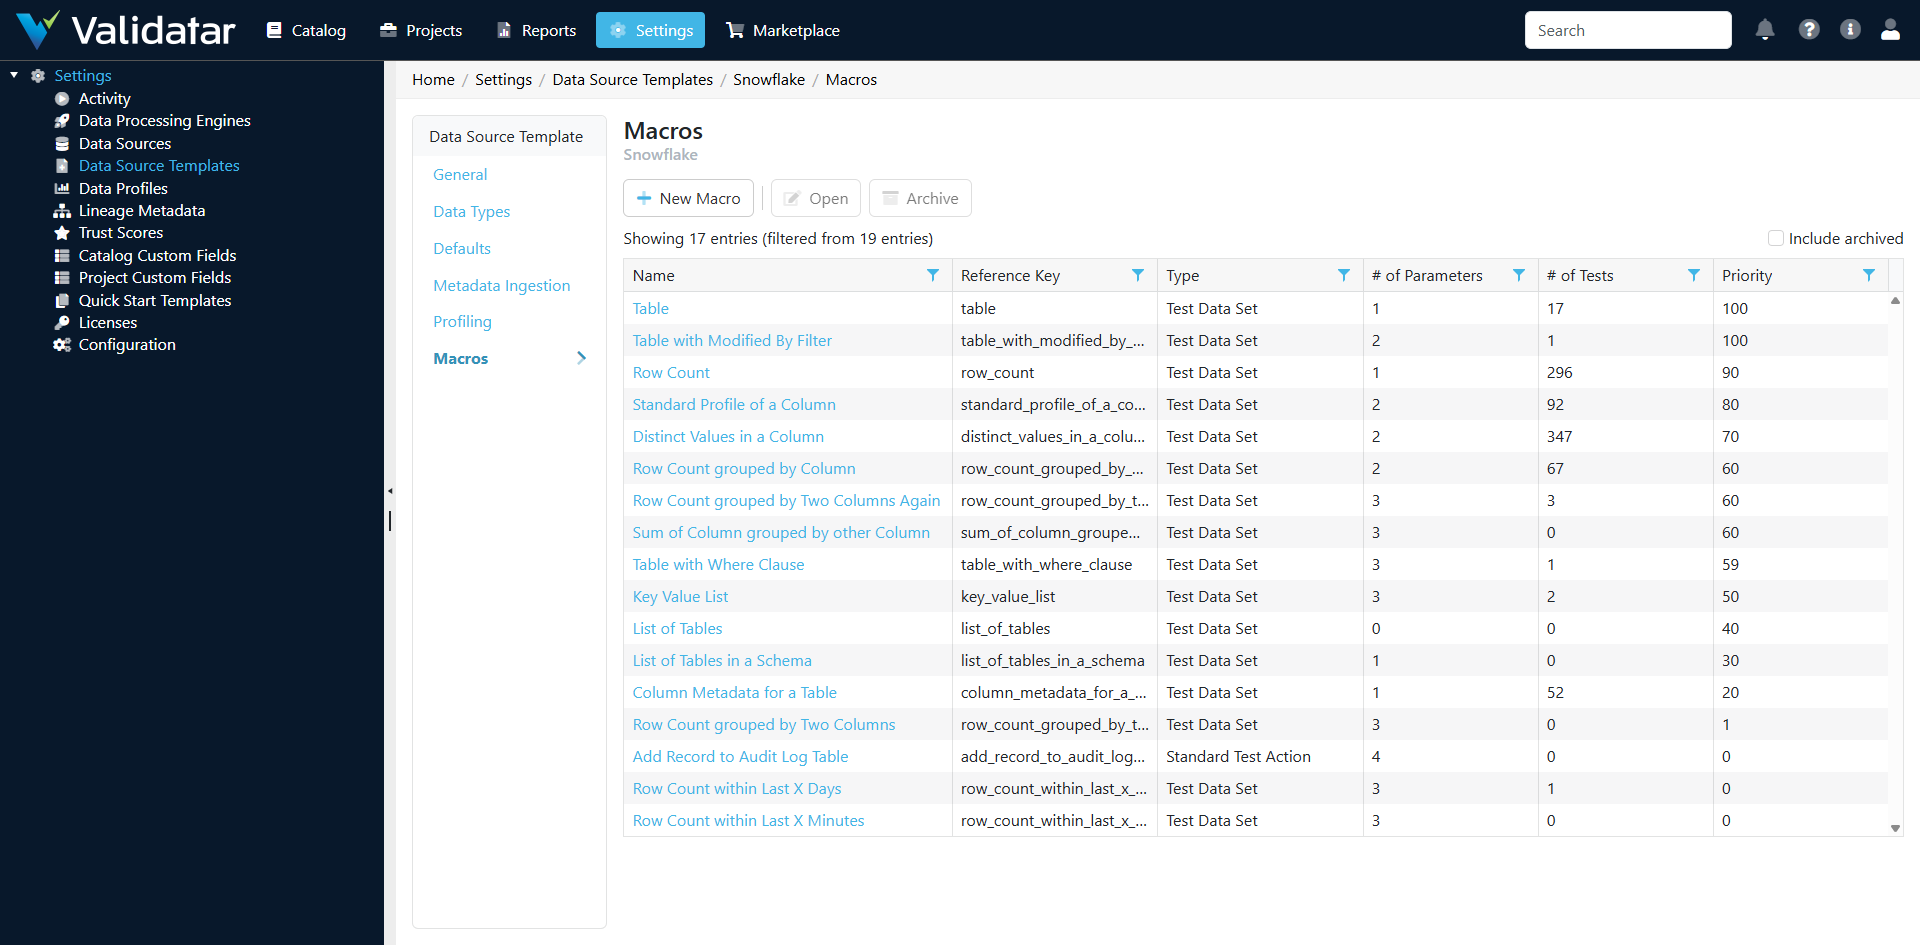Open the user profile icon
This screenshot has width=1920, height=945.
(1891, 30)
